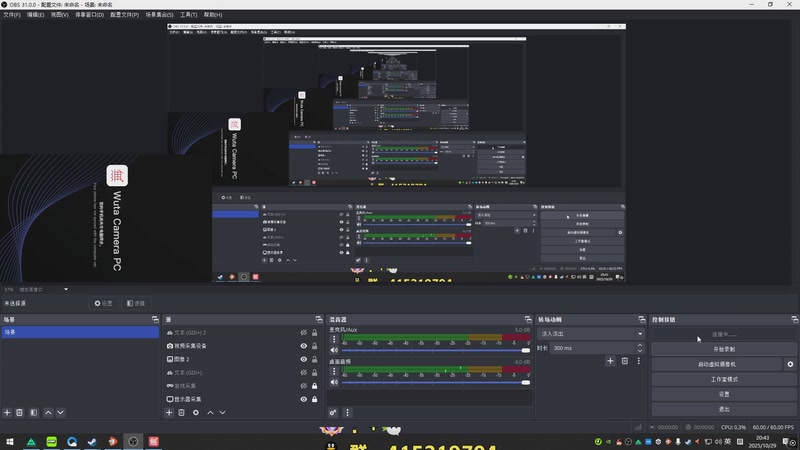
Task: Toggle lock on 视频采集设备 source
Action: pos(314,346)
